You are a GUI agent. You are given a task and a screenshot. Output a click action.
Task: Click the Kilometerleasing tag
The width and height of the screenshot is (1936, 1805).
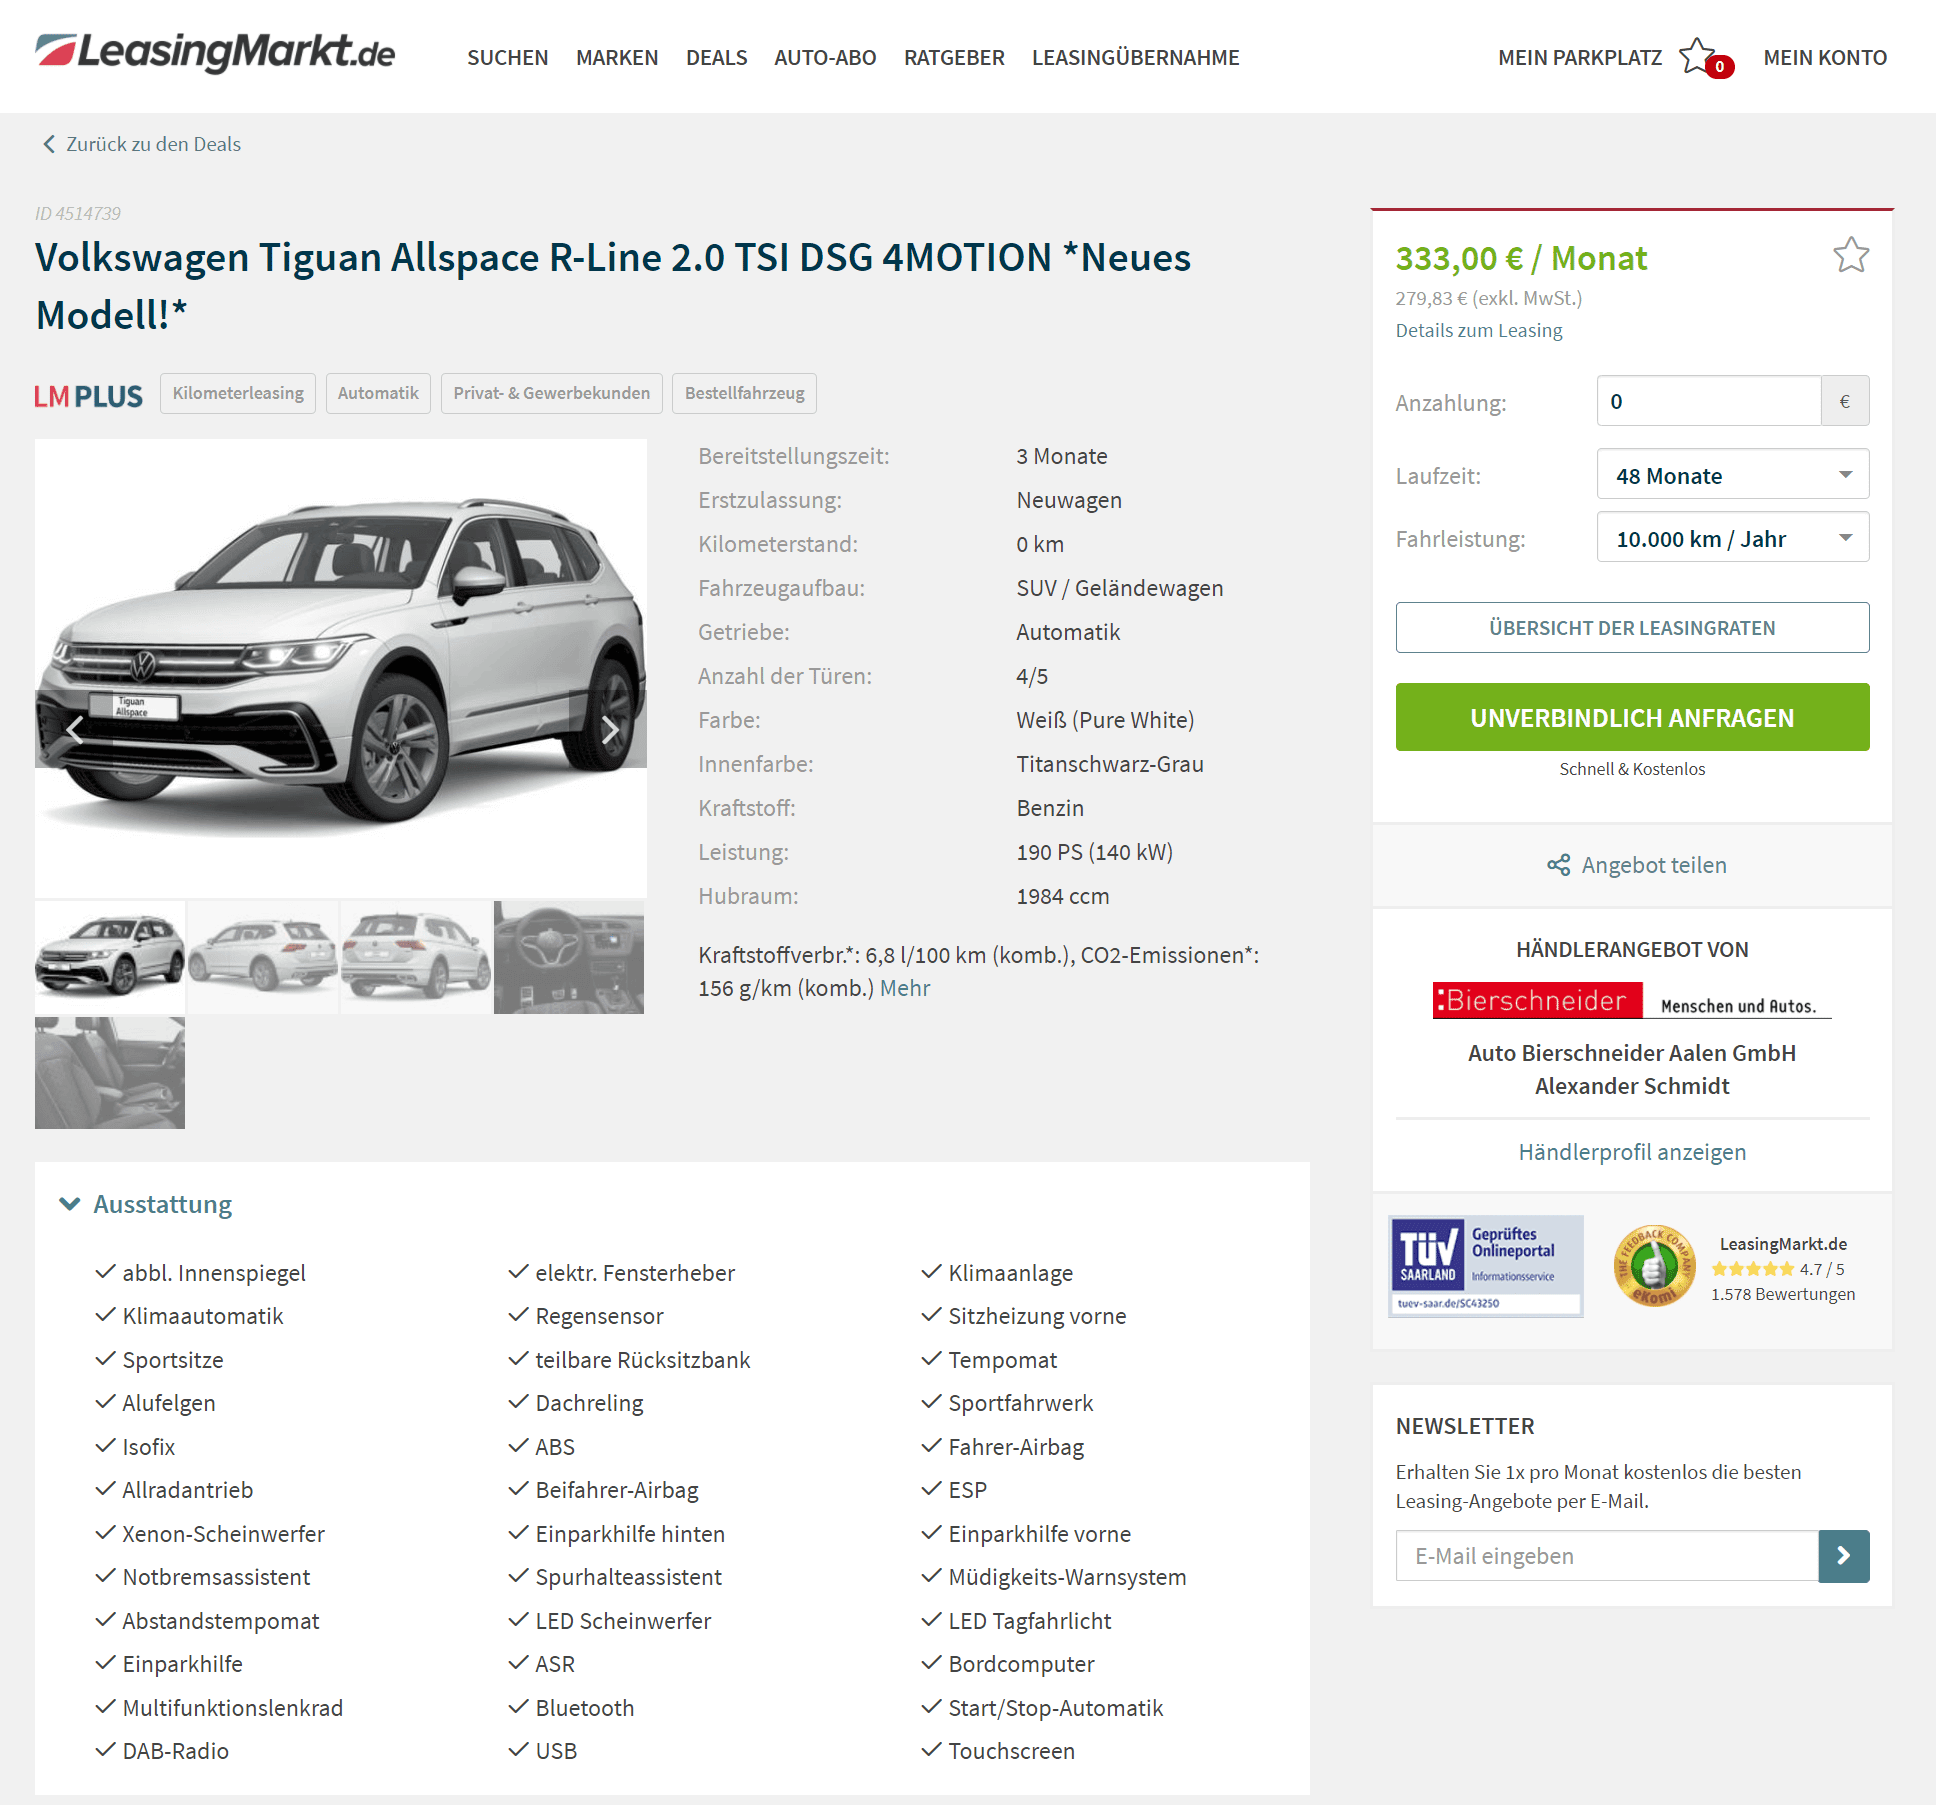point(238,393)
